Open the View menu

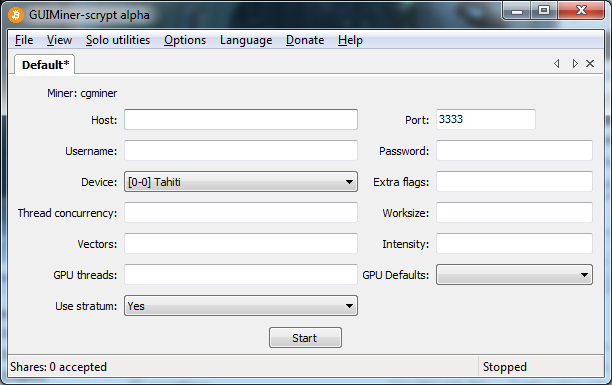(x=59, y=40)
